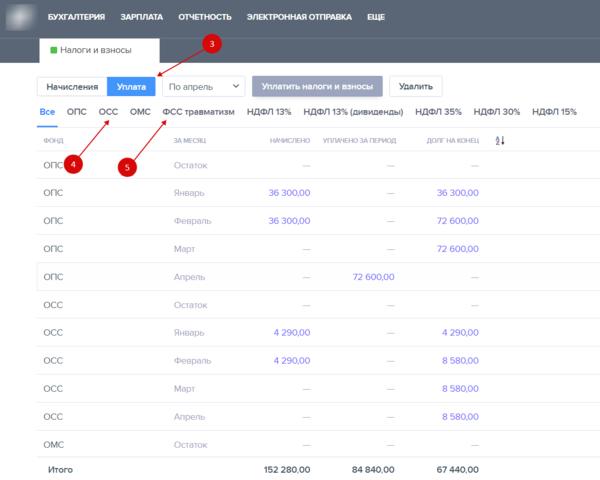The height and width of the screenshot is (480, 600).
Task: Click ОСС Февраль debt 8 580,00
Action: (456, 360)
